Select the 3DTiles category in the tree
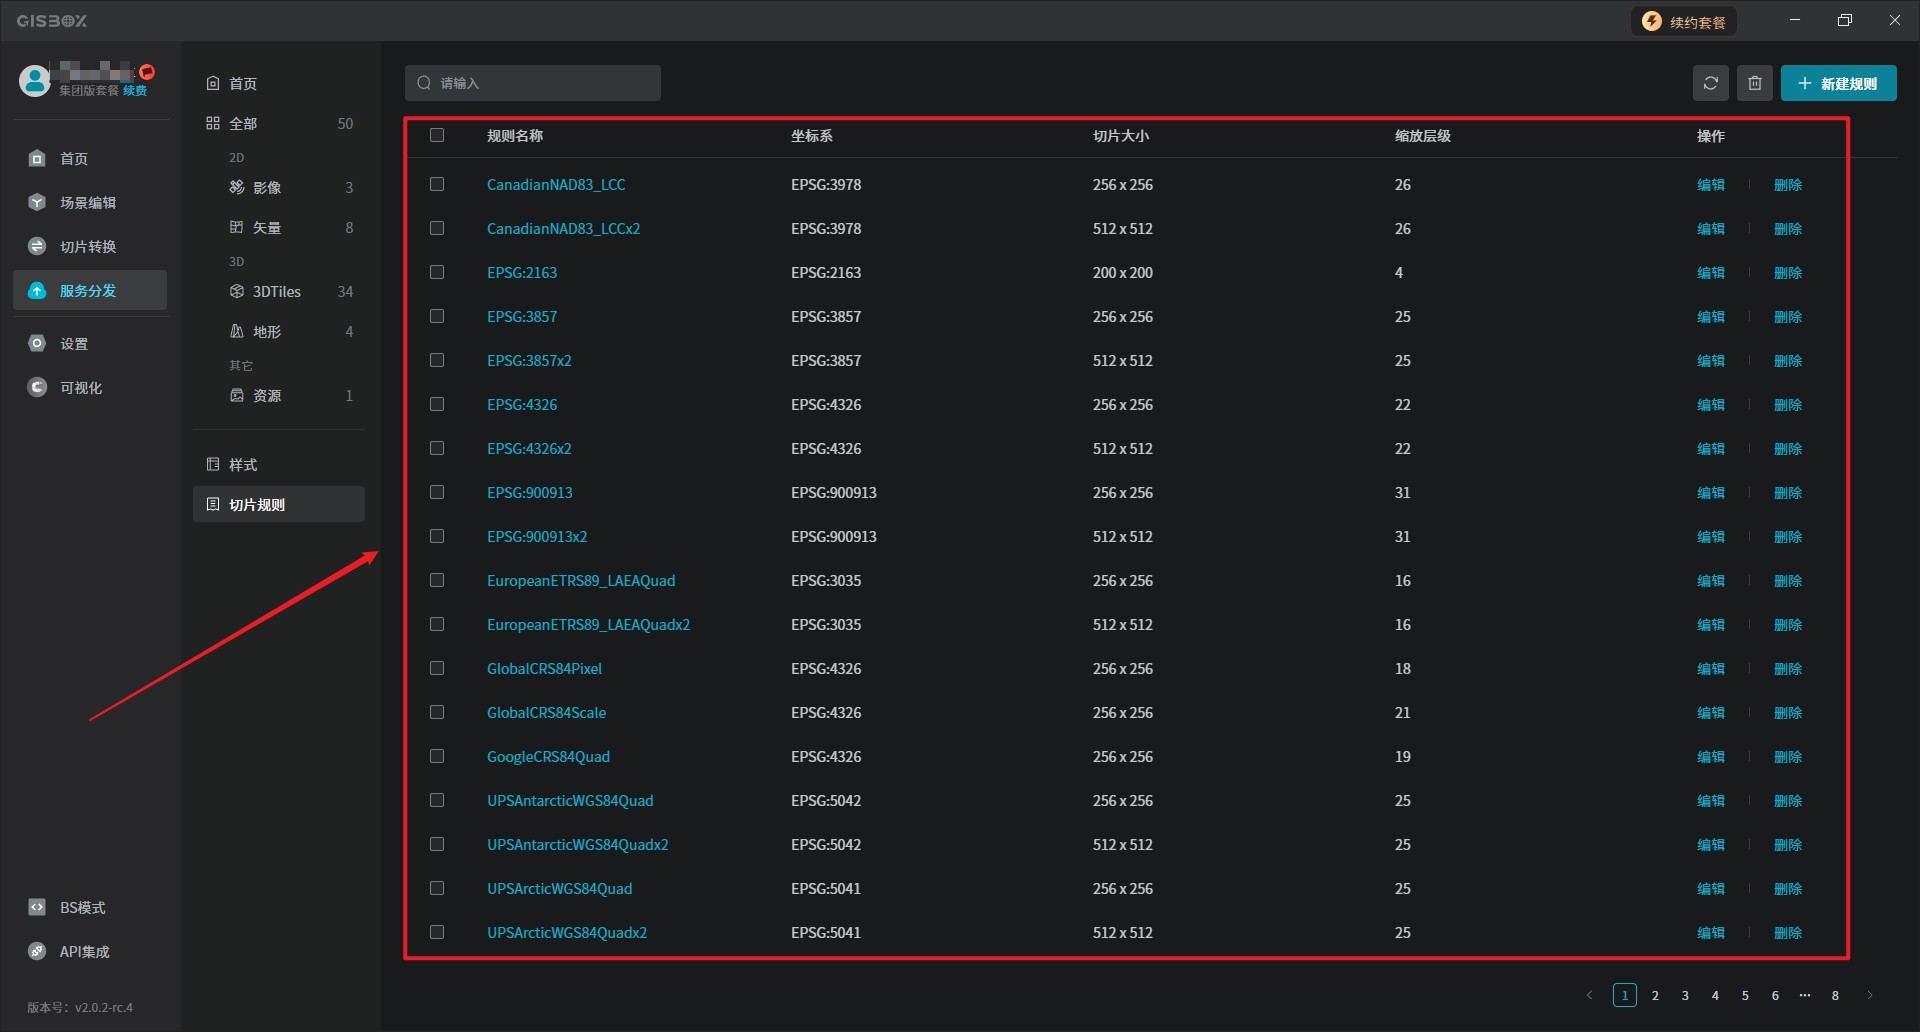The width and height of the screenshot is (1920, 1032). tap(276, 292)
